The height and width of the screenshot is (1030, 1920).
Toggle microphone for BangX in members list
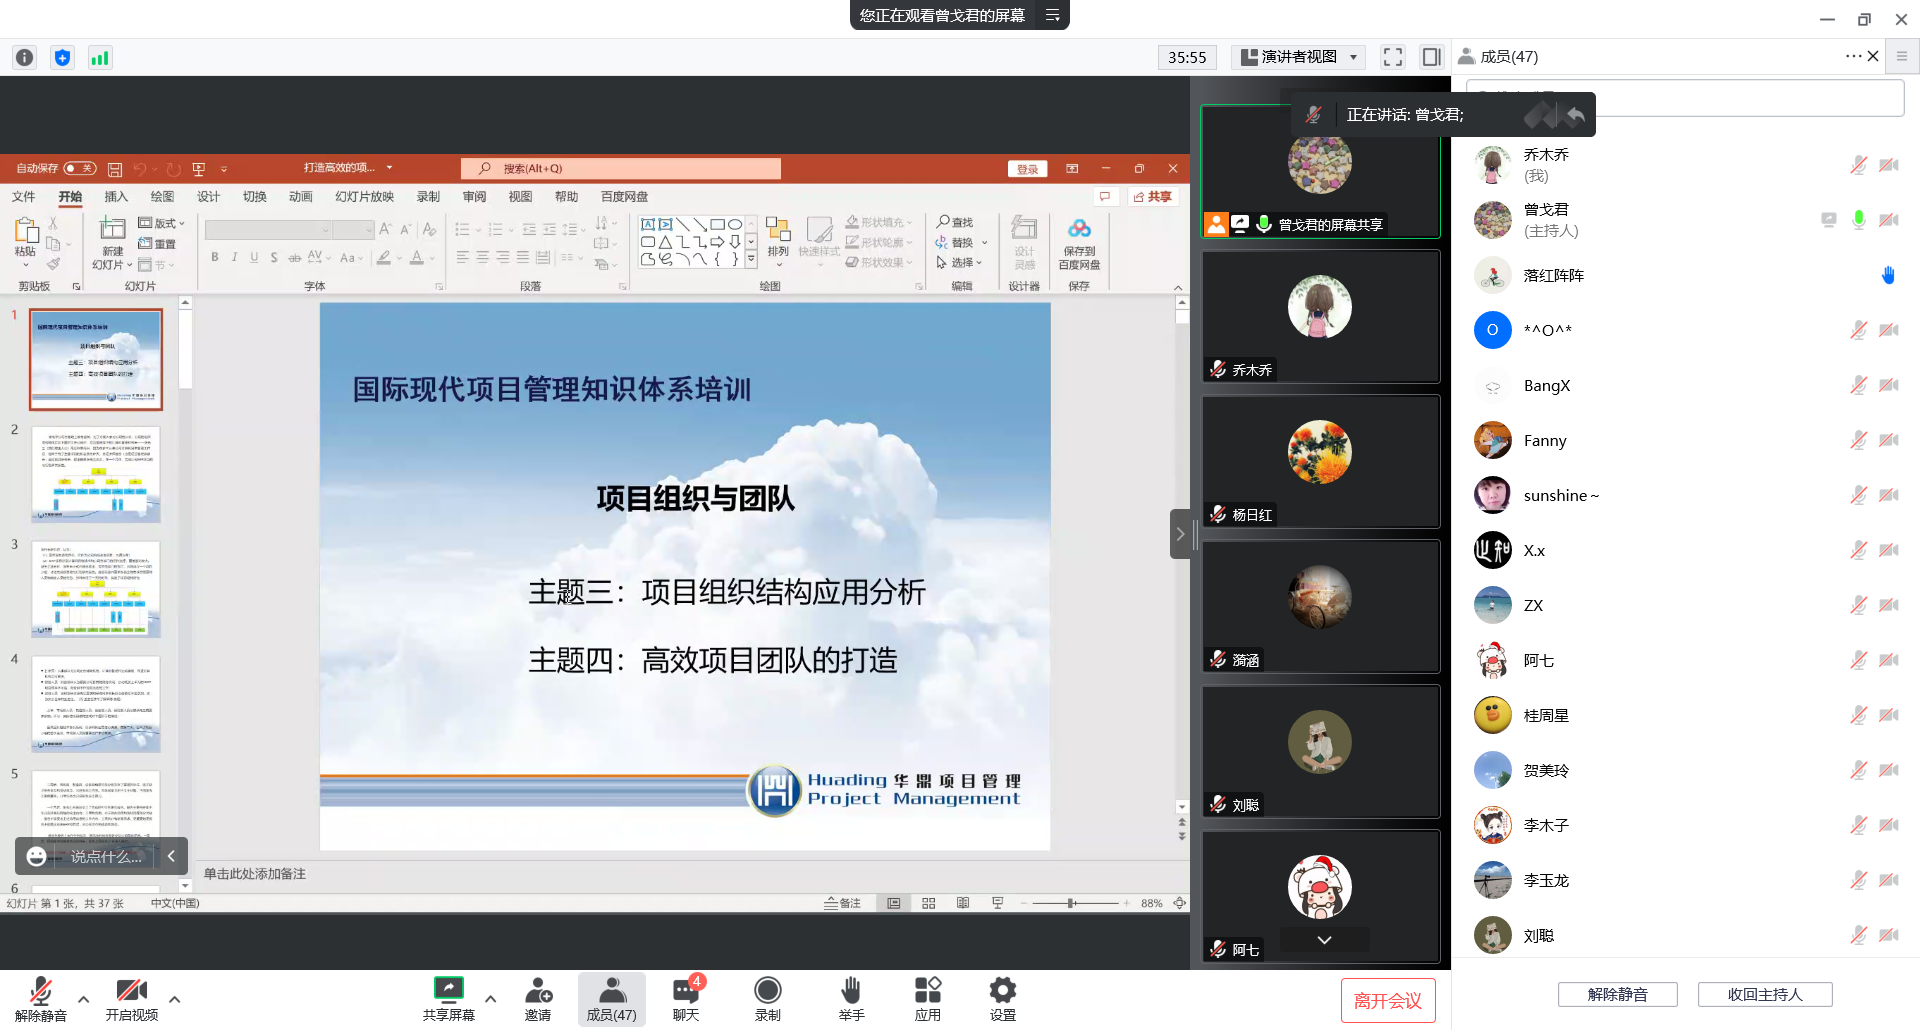[x=1858, y=385]
